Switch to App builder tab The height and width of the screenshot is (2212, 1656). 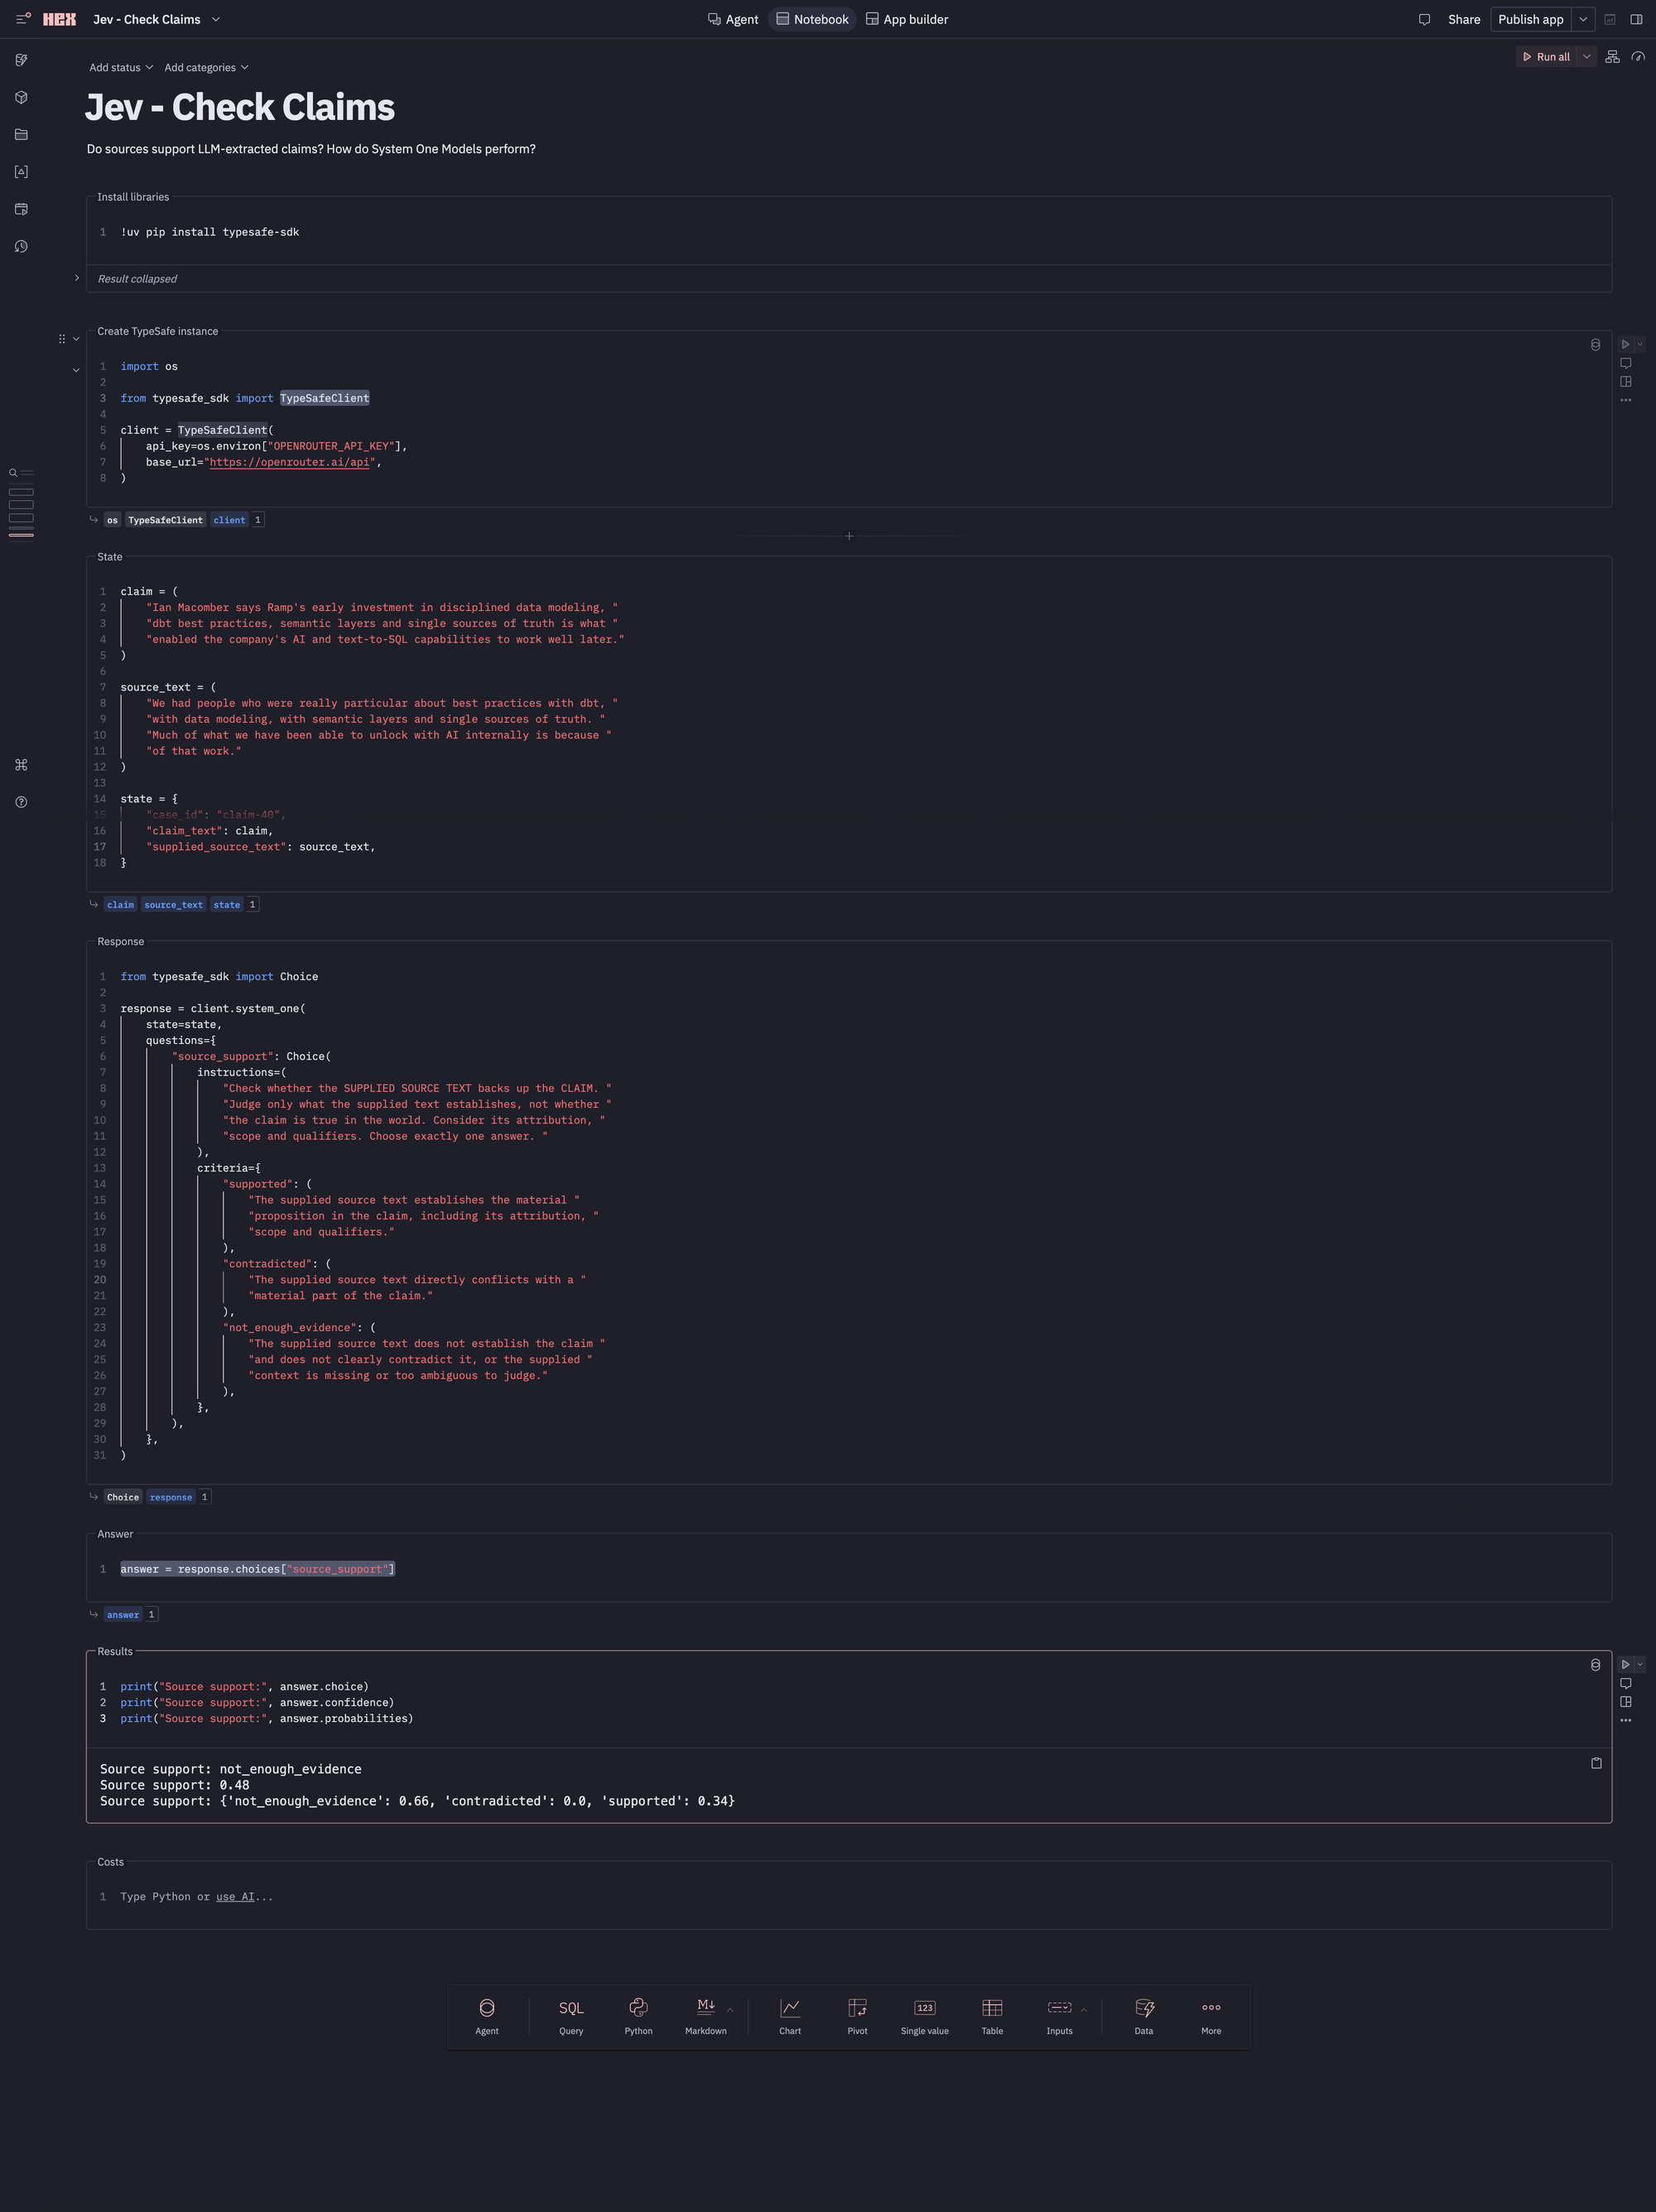pos(907,19)
